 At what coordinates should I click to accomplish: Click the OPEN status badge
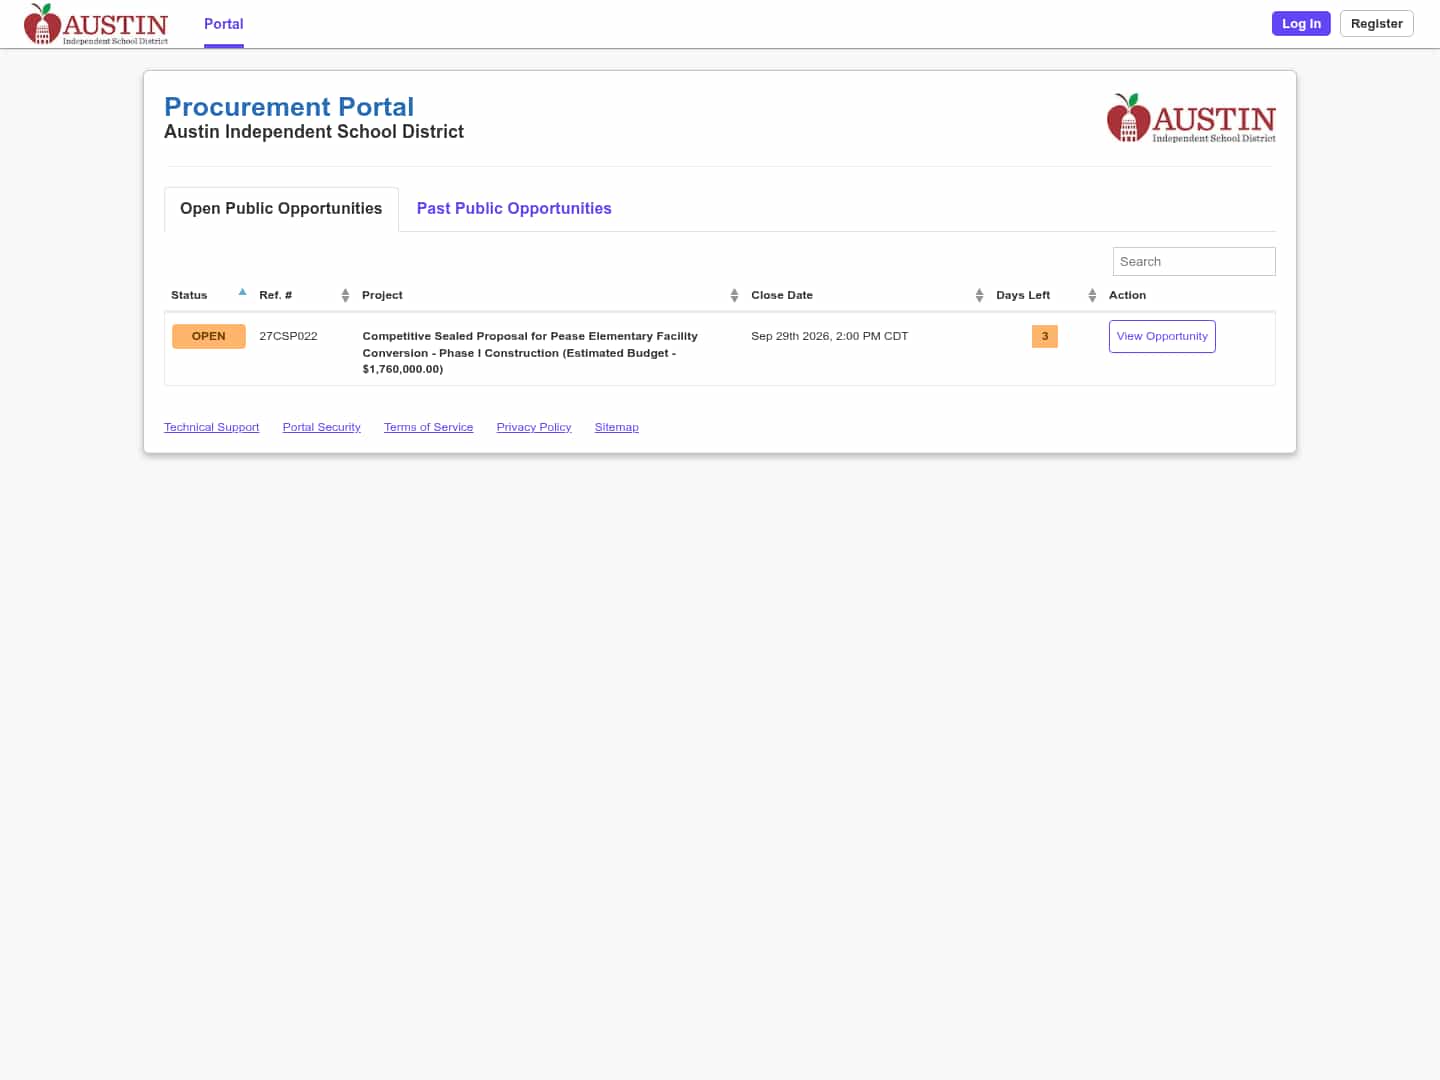tap(209, 336)
